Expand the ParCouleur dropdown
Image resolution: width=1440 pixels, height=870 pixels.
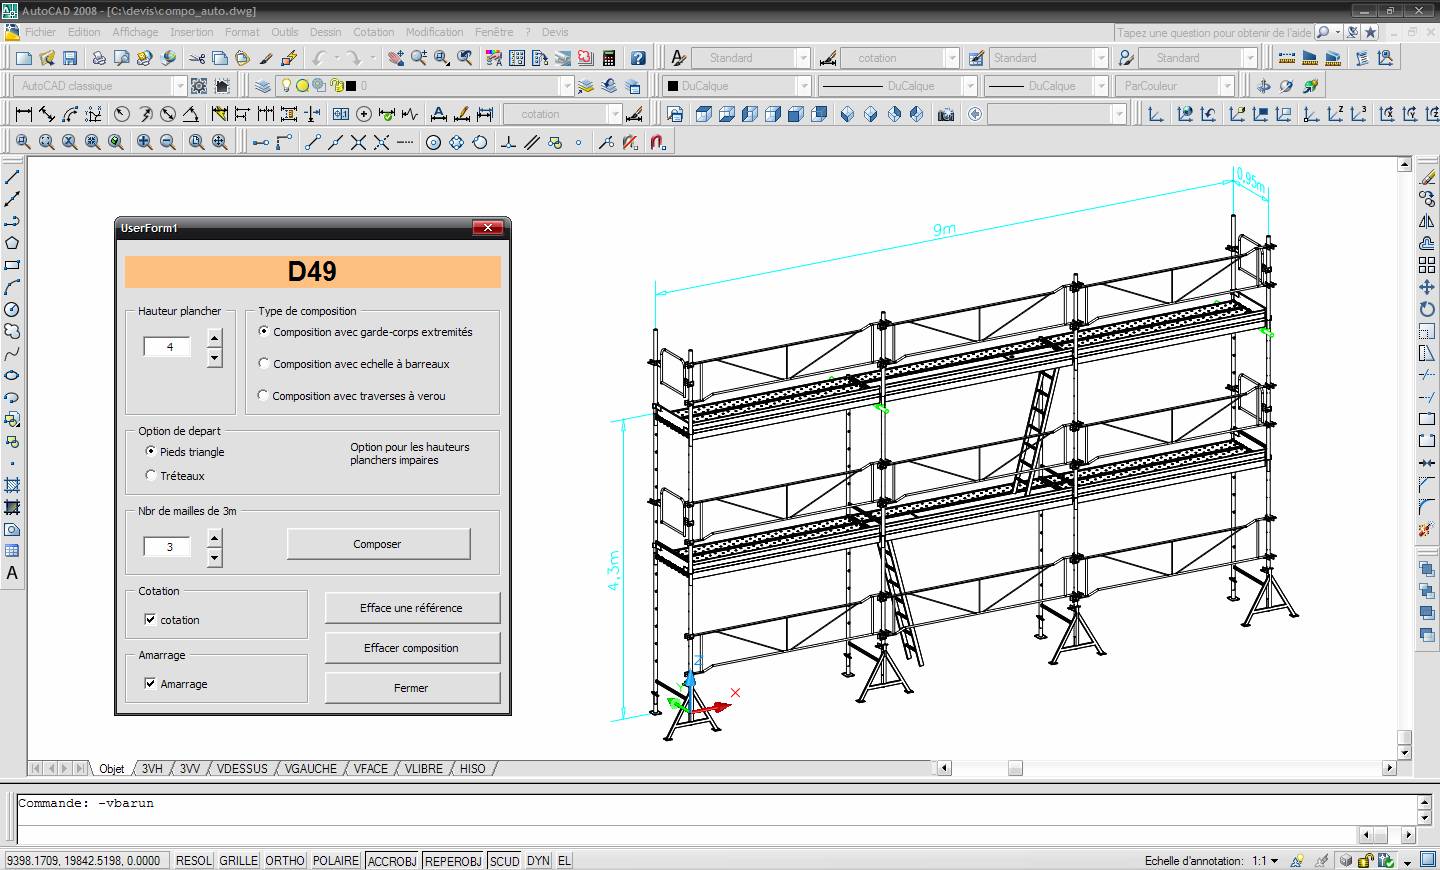tap(1226, 86)
